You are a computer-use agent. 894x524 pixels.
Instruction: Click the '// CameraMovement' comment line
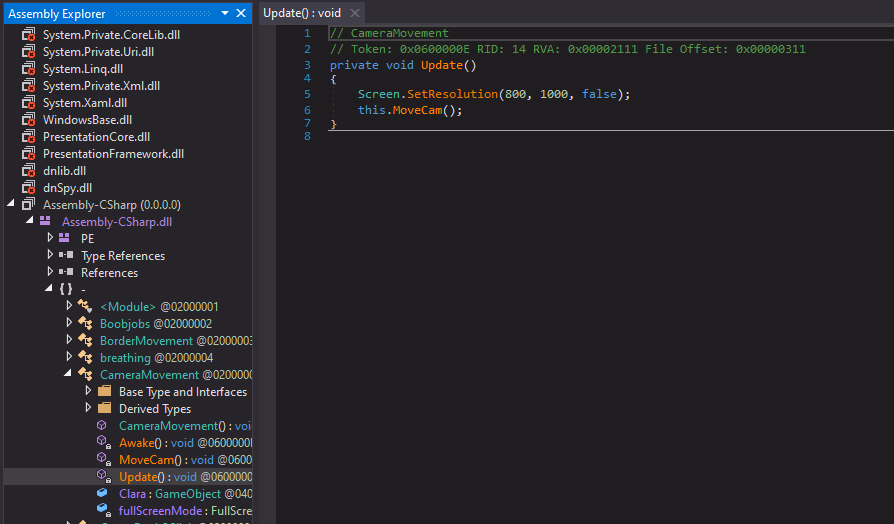[389, 33]
